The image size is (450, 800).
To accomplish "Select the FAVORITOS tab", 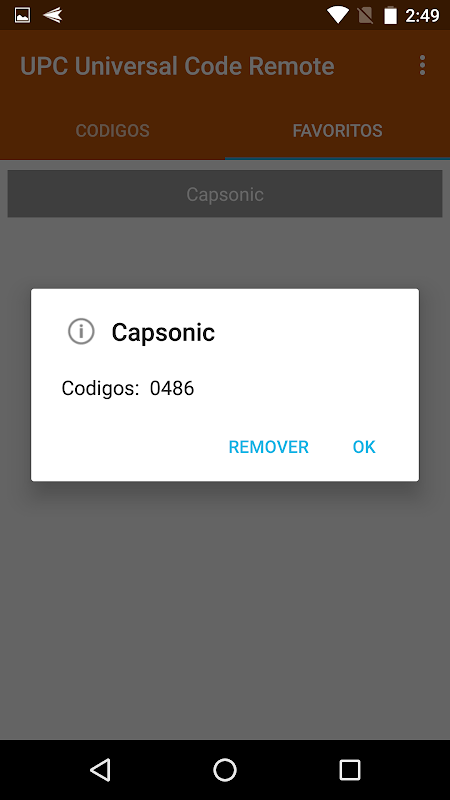I will pos(337,131).
